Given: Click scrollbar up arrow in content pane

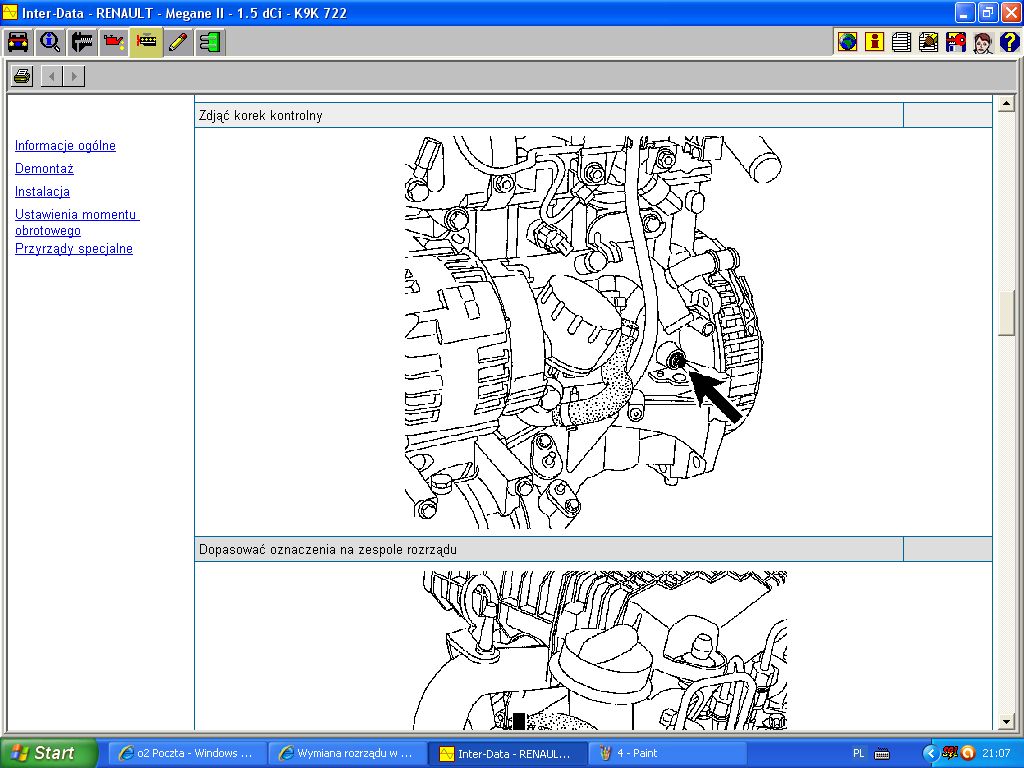Looking at the screenshot, I should click(1006, 103).
